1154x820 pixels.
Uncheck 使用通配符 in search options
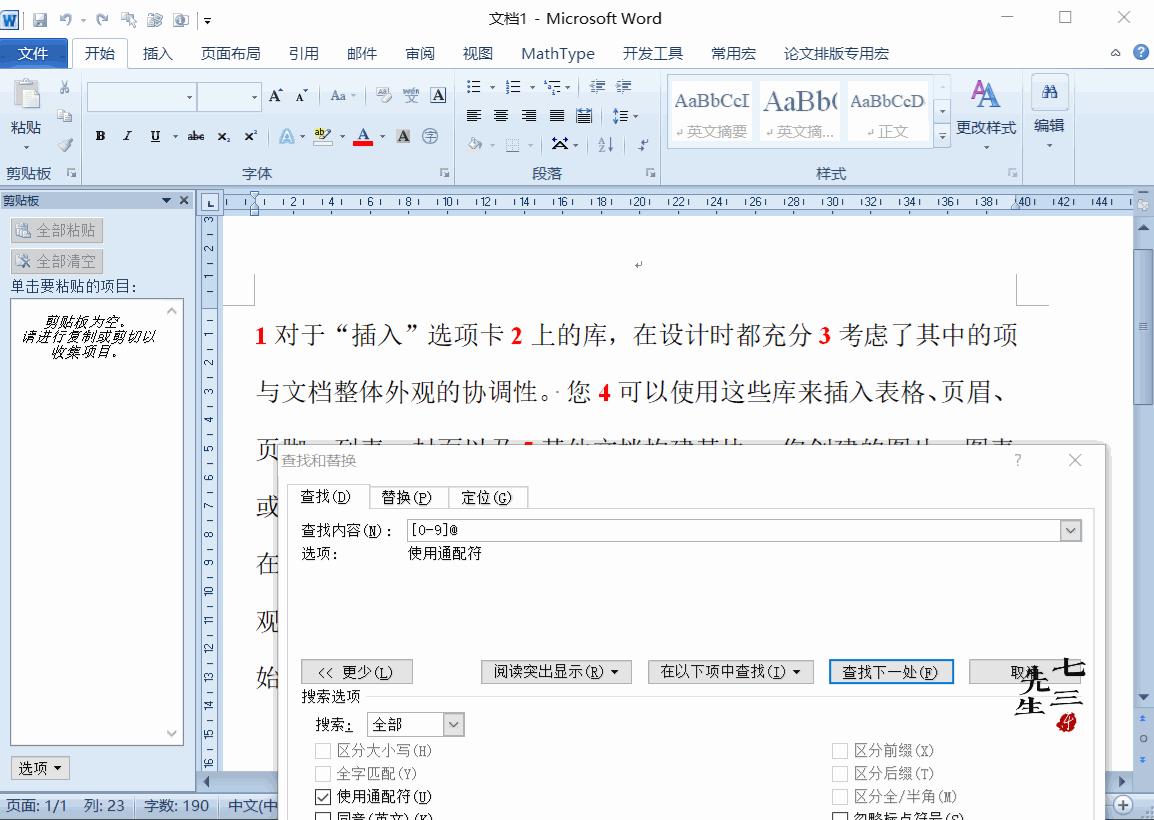coord(323,797)
